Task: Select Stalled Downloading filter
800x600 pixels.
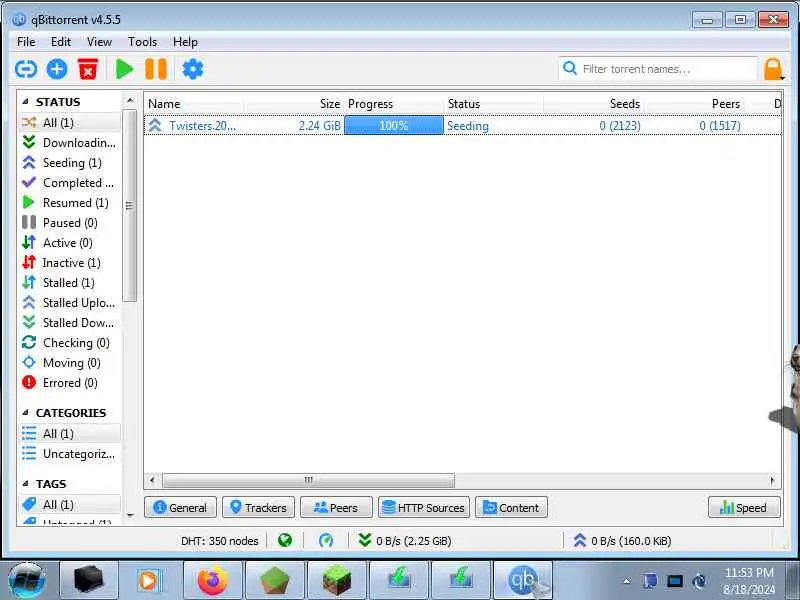Action: (70, 322)
